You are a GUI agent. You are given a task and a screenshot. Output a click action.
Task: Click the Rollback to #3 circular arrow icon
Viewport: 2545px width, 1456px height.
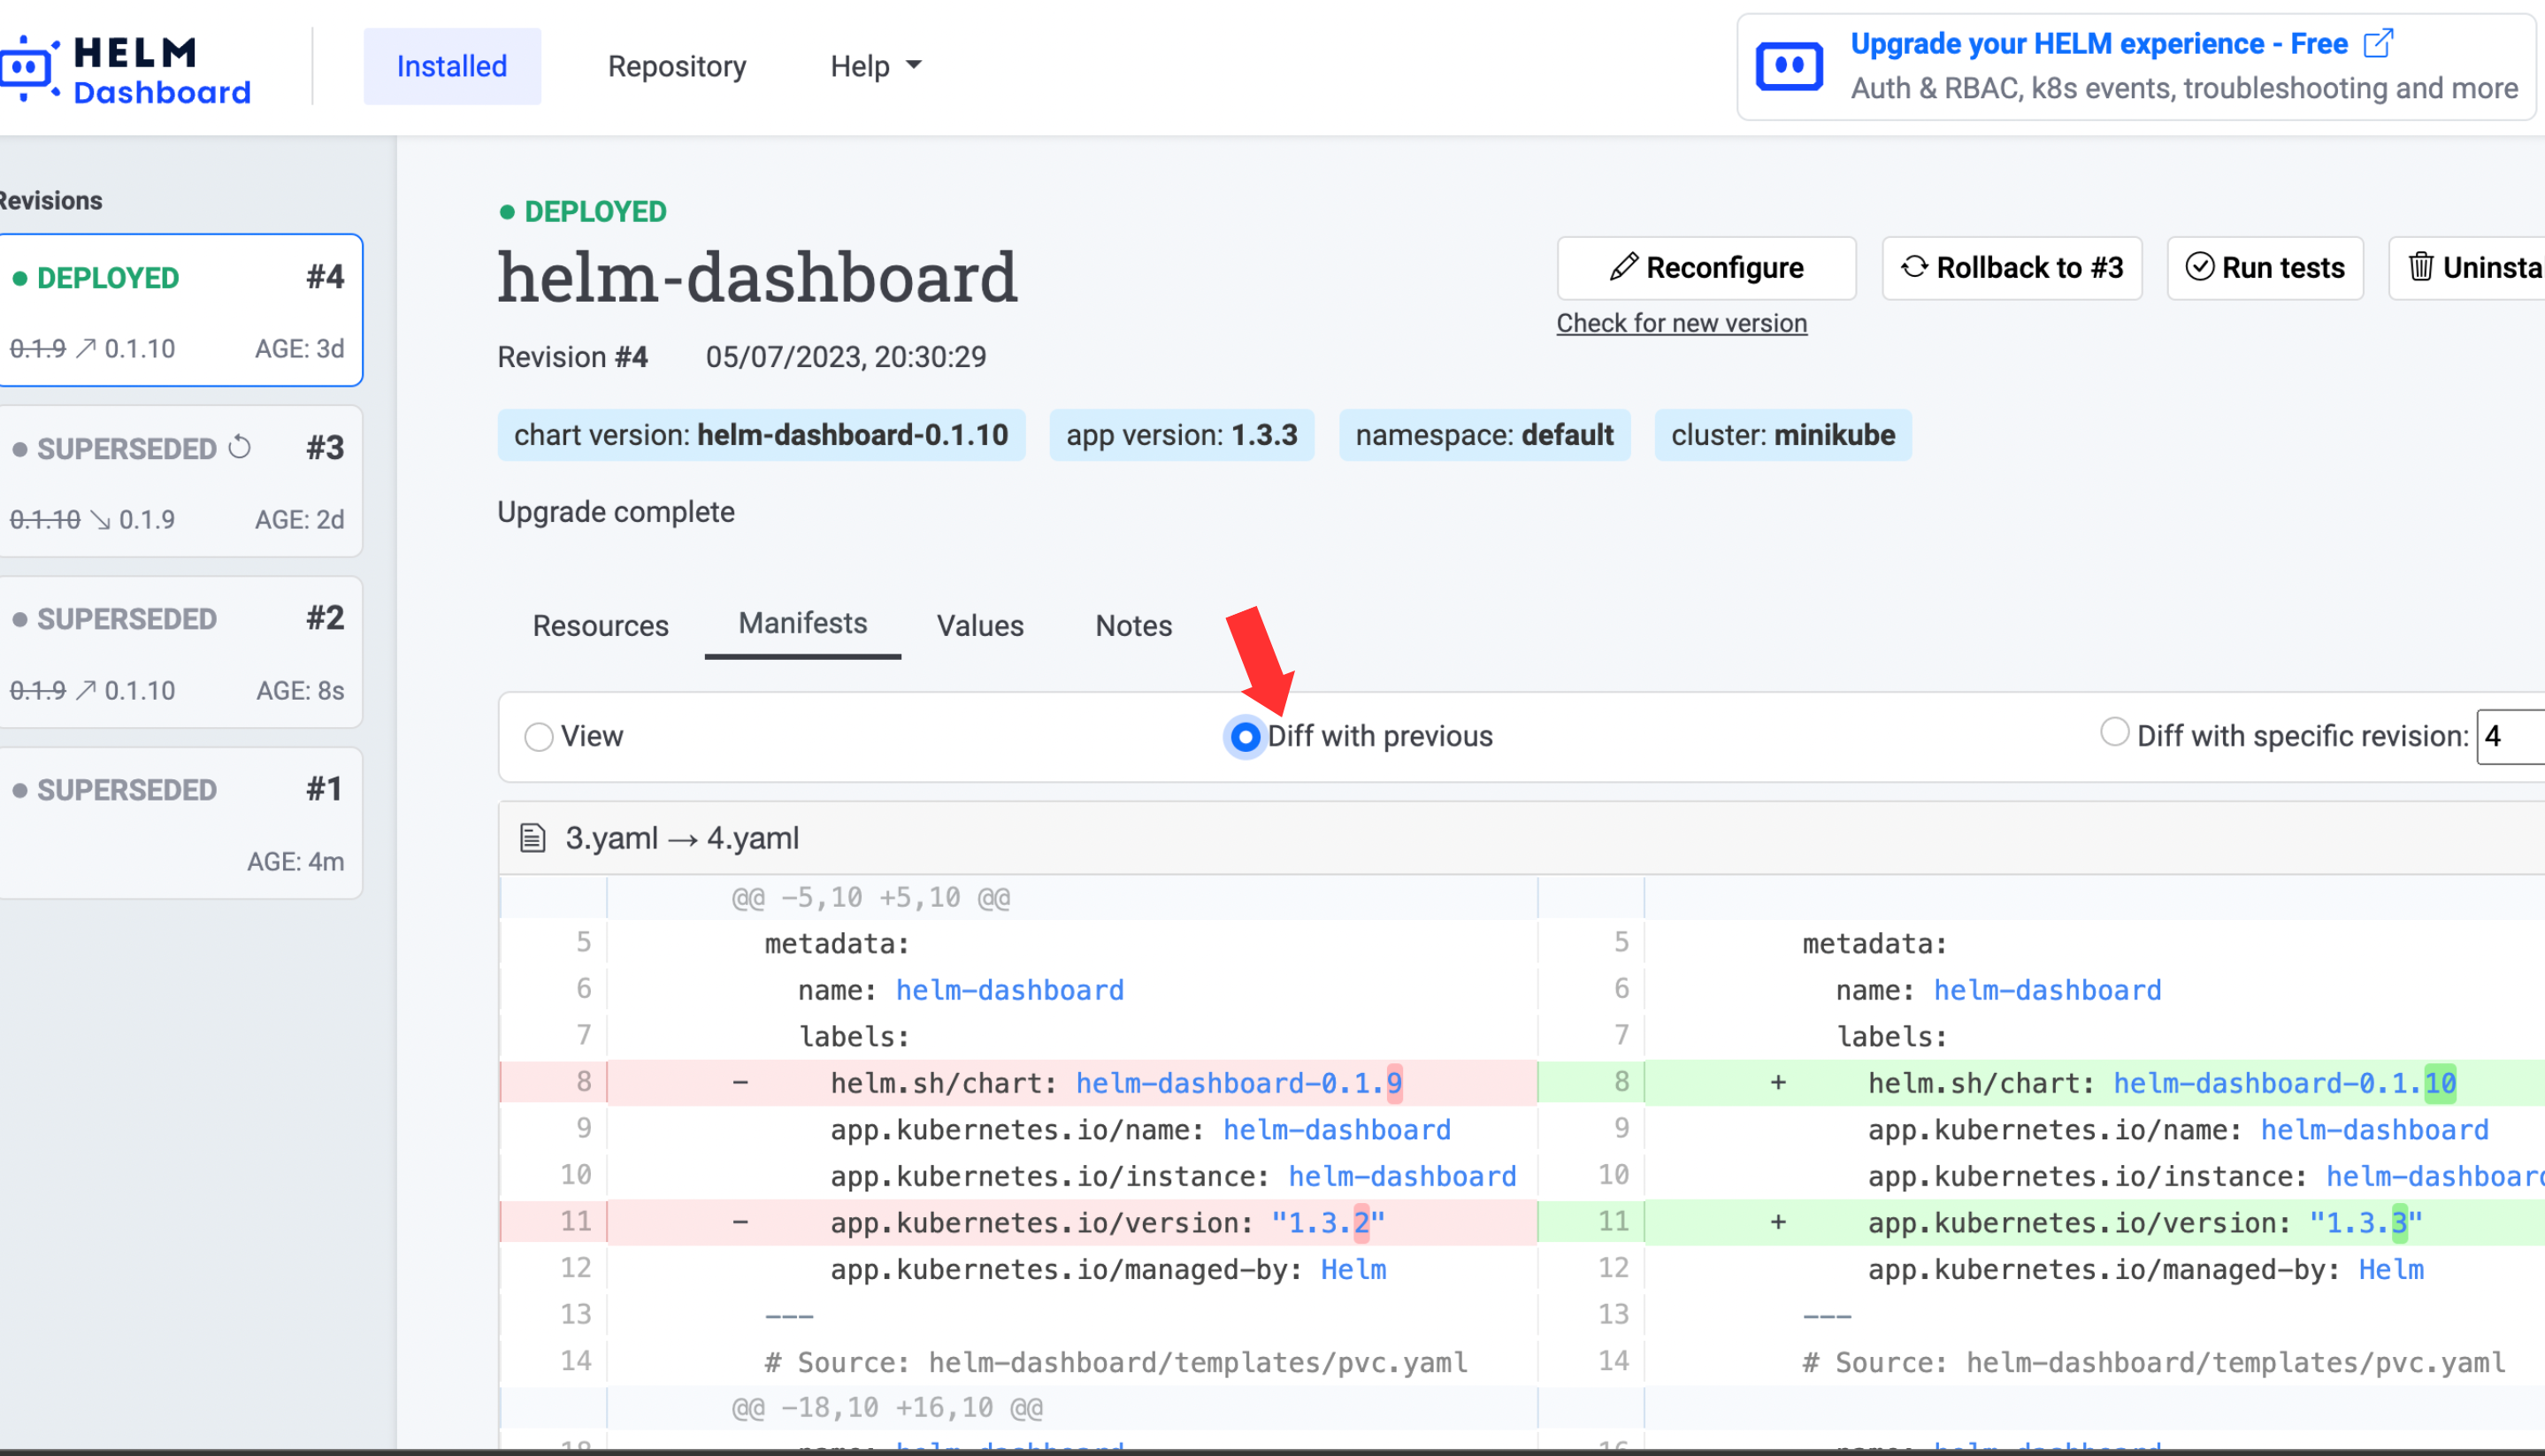(1914, 267)
